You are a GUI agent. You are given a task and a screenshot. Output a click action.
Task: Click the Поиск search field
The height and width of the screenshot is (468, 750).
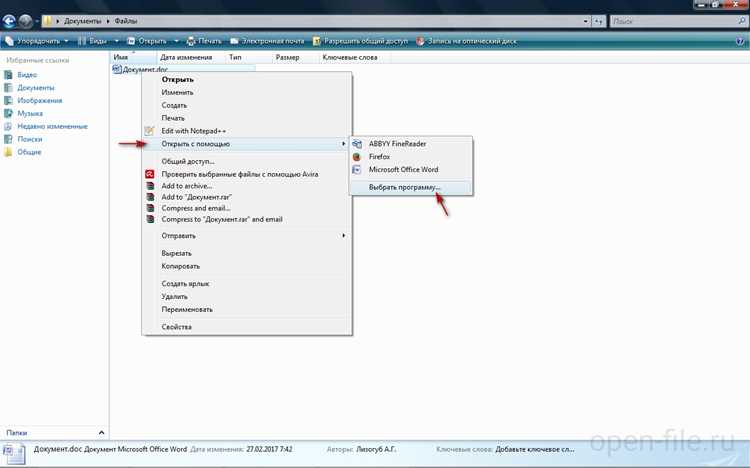(x=673, y=22)
